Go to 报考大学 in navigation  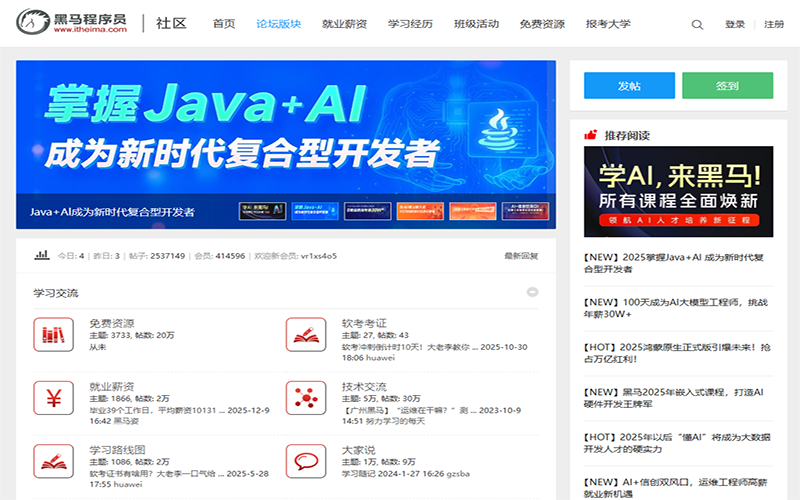click(x=608, y=24)
